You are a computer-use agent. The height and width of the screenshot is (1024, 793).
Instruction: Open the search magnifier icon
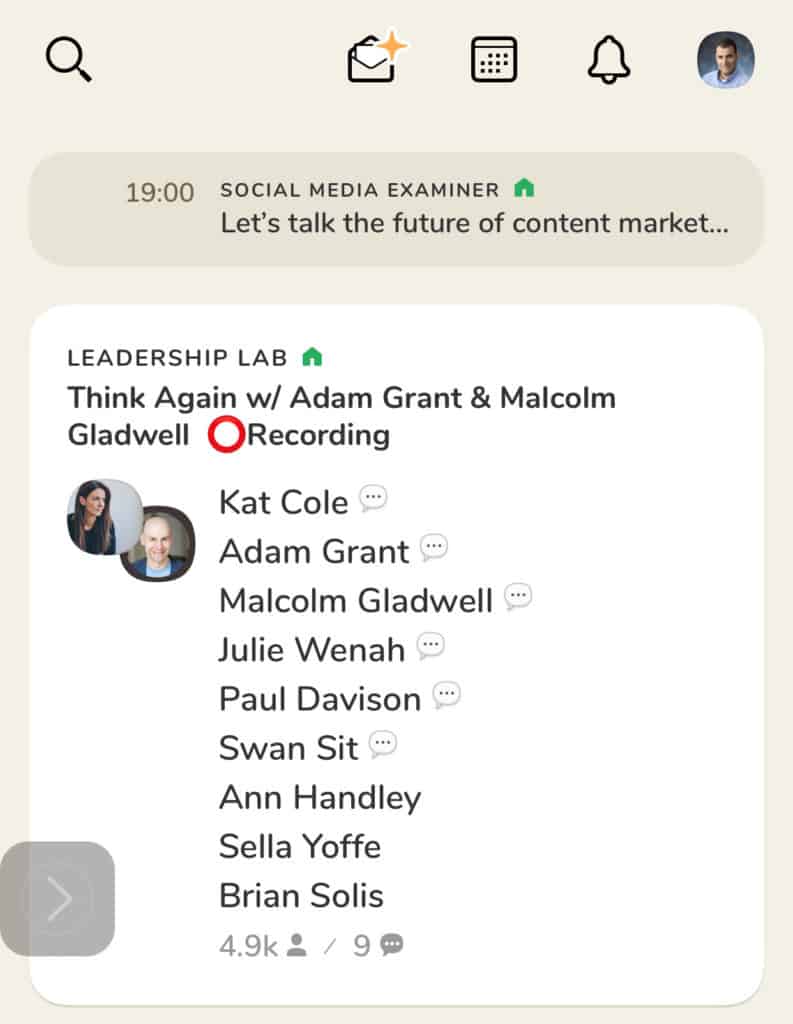click(x=68, y=60)
